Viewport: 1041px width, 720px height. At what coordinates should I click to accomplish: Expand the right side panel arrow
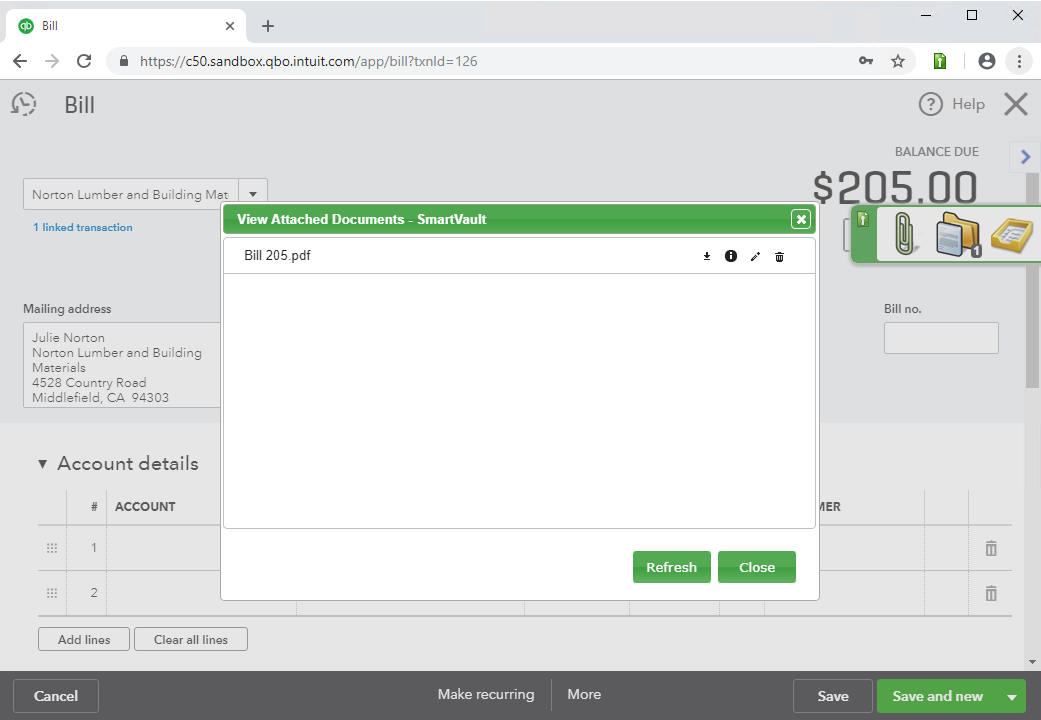pos(1025,157)
